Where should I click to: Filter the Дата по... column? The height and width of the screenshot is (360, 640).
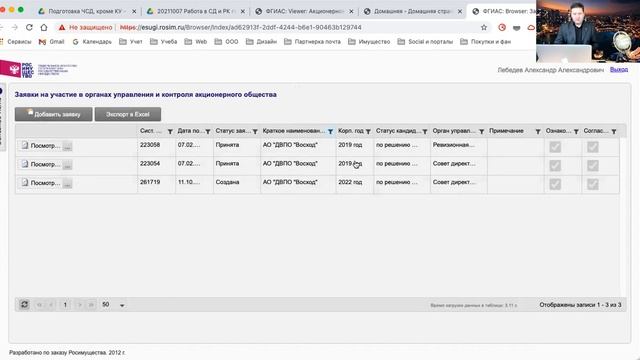pyautogui.click(x=208, y=131)
